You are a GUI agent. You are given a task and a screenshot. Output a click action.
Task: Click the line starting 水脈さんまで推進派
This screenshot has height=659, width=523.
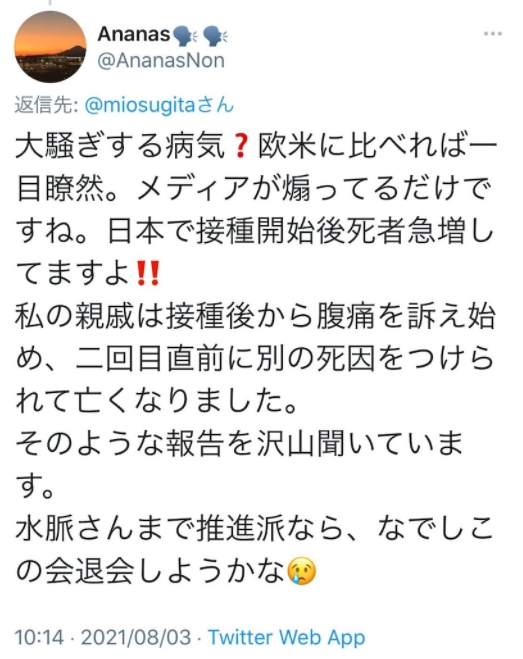[254, 528]
